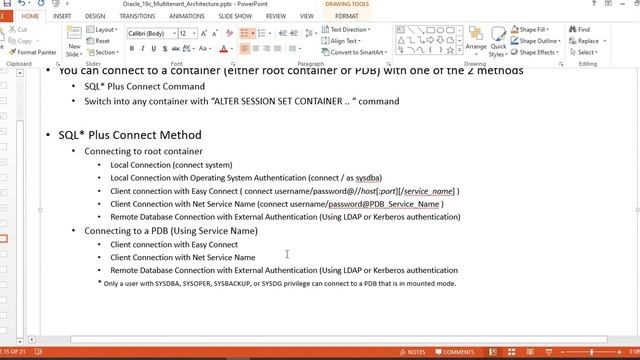Click Increase List Level icon

(293, 33)
